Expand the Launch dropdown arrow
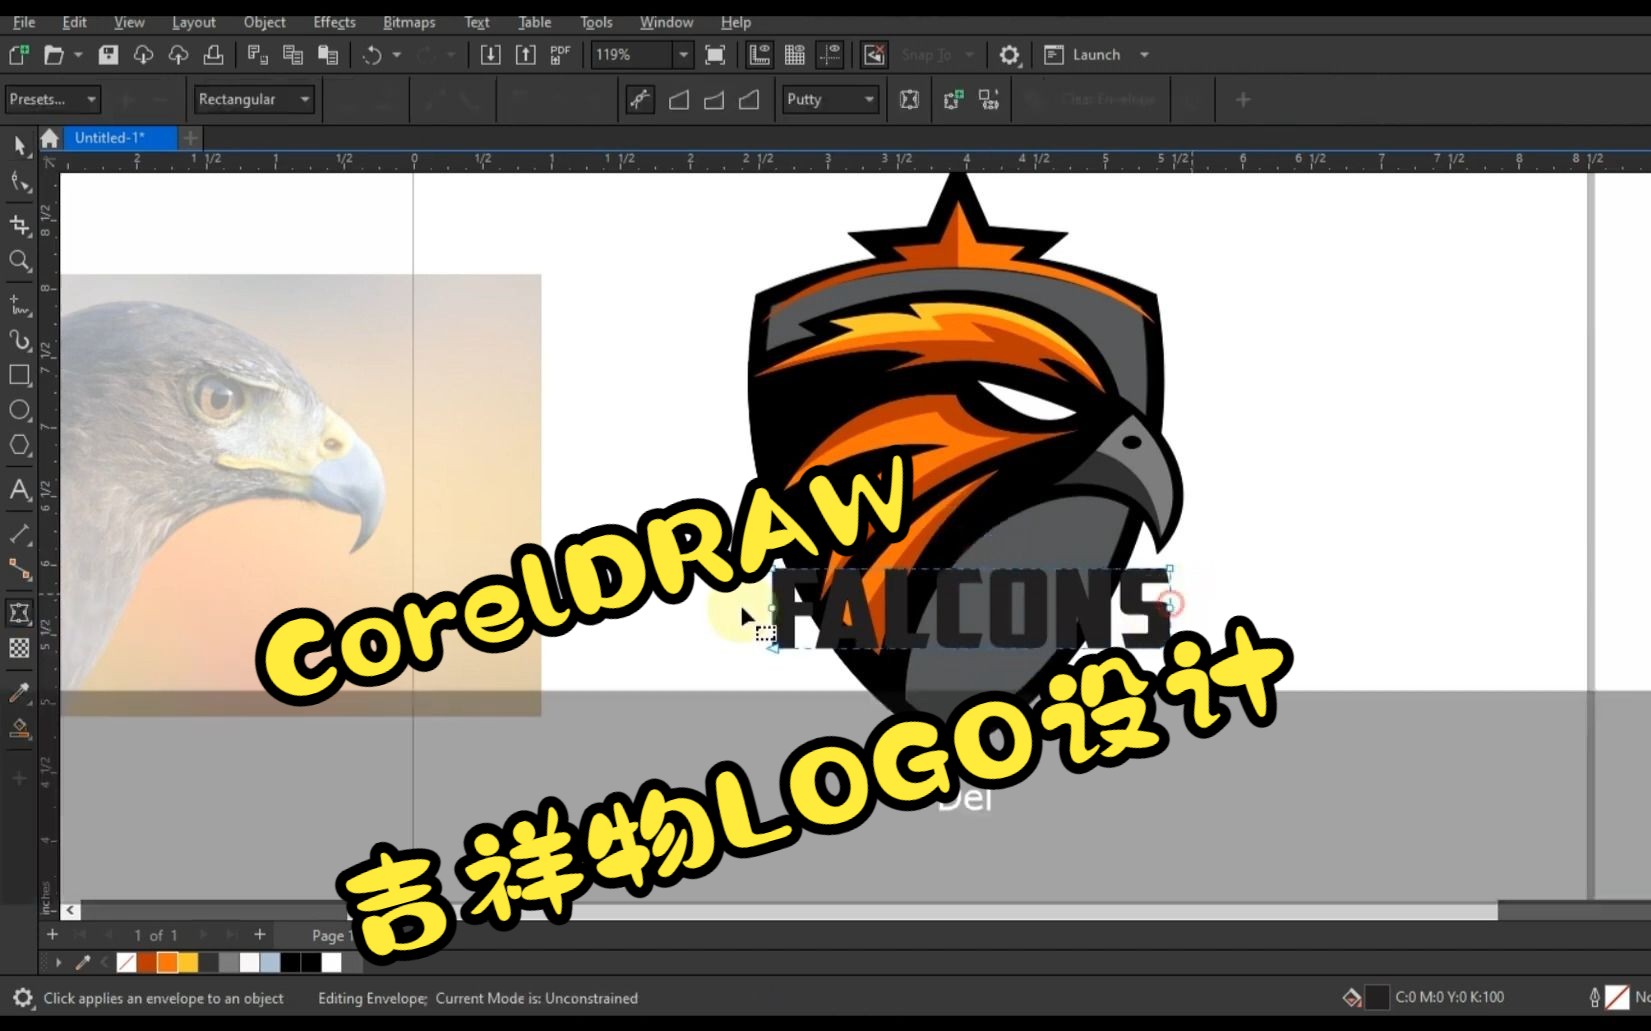The height and width of the screenshot is (1031, 1651). point(1145,55)
